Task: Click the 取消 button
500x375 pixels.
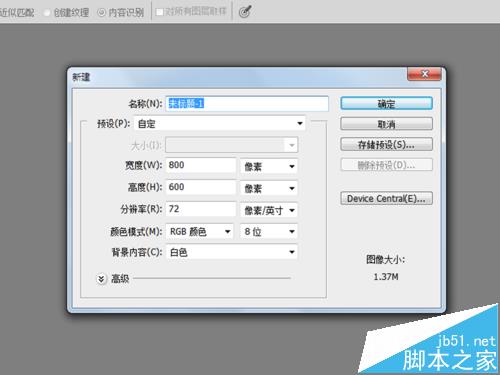Action: (x=386, y=124)
